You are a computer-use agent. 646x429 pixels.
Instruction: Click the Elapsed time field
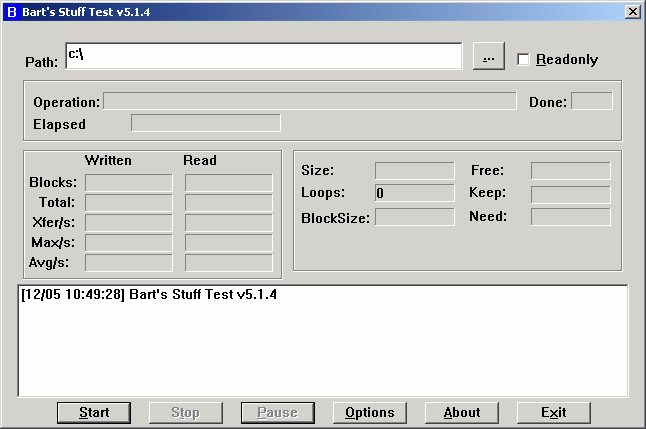206,123
